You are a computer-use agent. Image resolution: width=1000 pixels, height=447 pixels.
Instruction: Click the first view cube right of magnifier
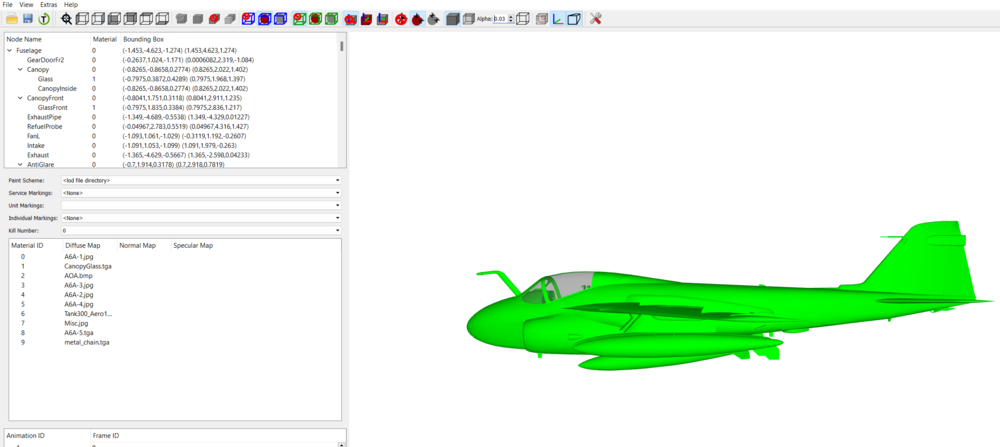(82, 19)
